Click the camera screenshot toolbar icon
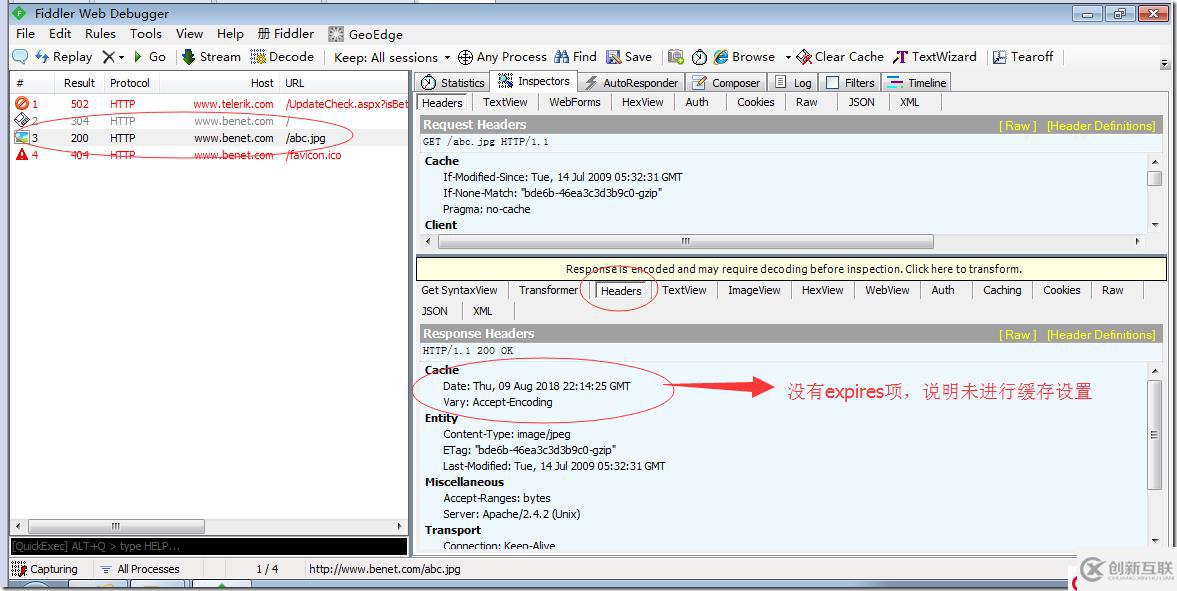 (676, 57)
